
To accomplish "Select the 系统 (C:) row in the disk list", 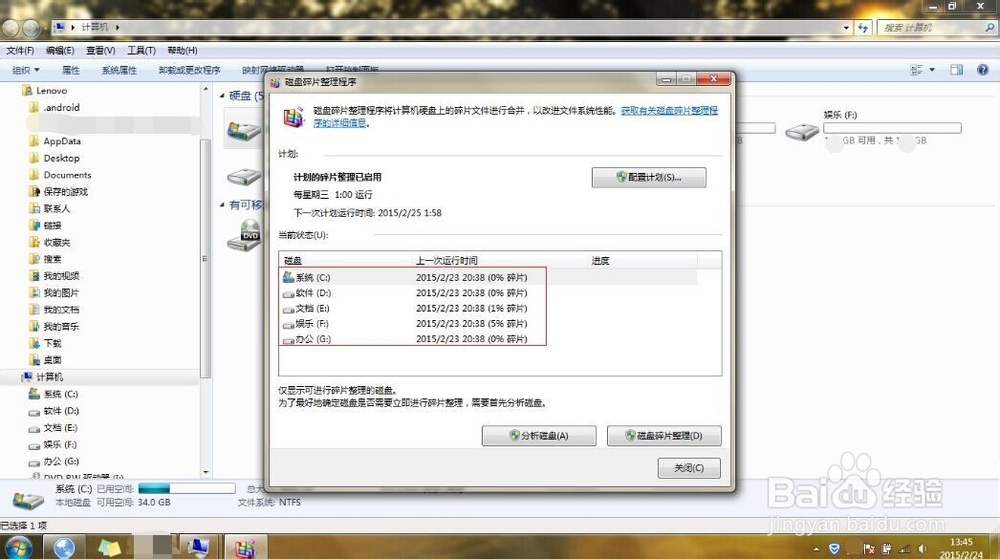I will [x=488, y=277].
